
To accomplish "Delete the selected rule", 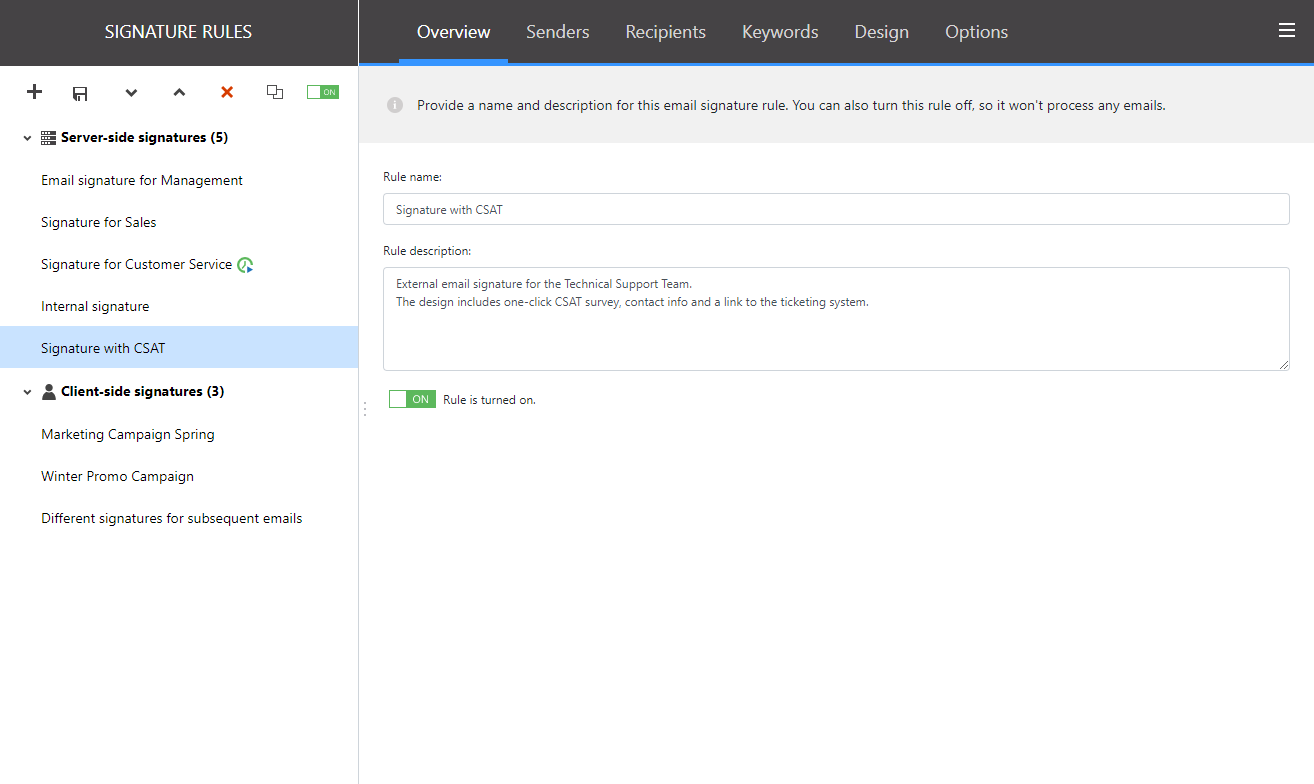I will coord(226,92).
